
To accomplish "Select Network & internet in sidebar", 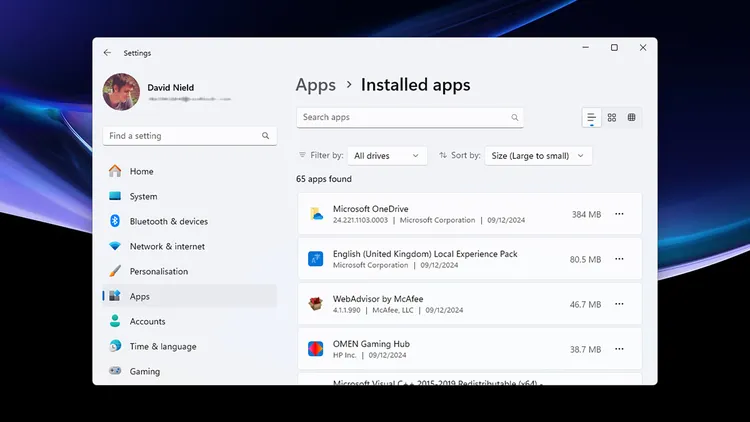I will coord(167,247).
